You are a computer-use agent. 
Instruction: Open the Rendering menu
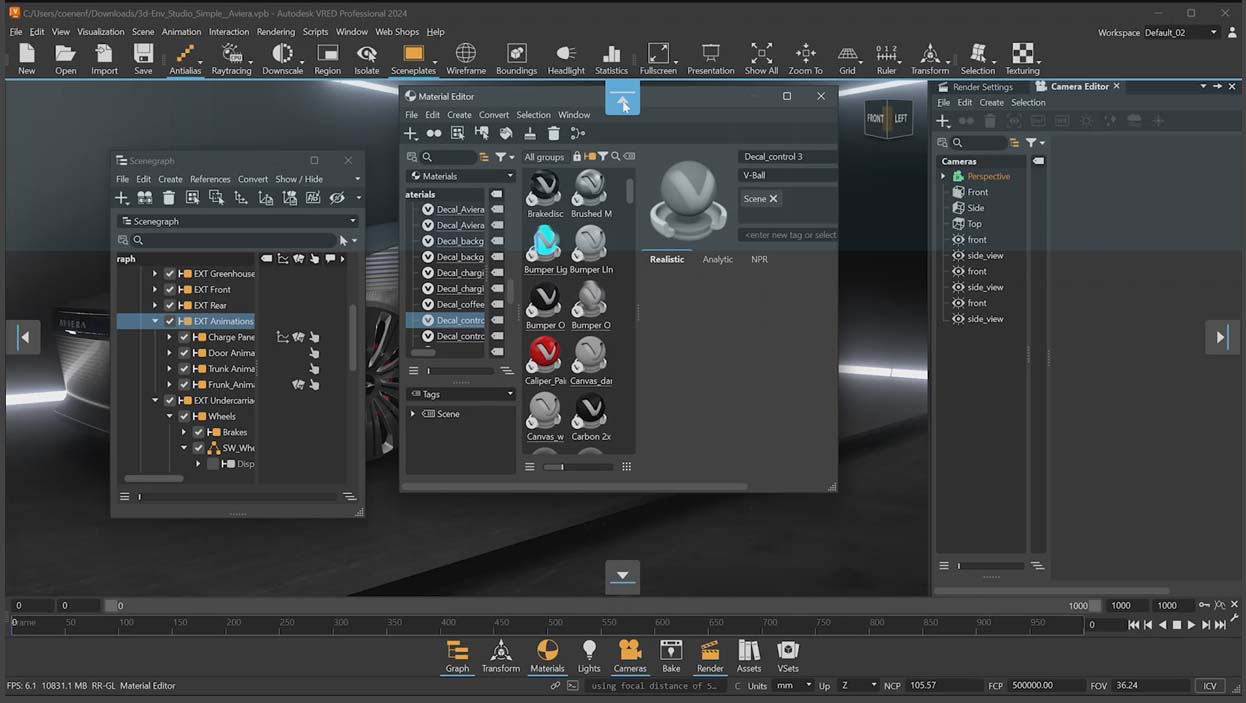tap(276, 32)
